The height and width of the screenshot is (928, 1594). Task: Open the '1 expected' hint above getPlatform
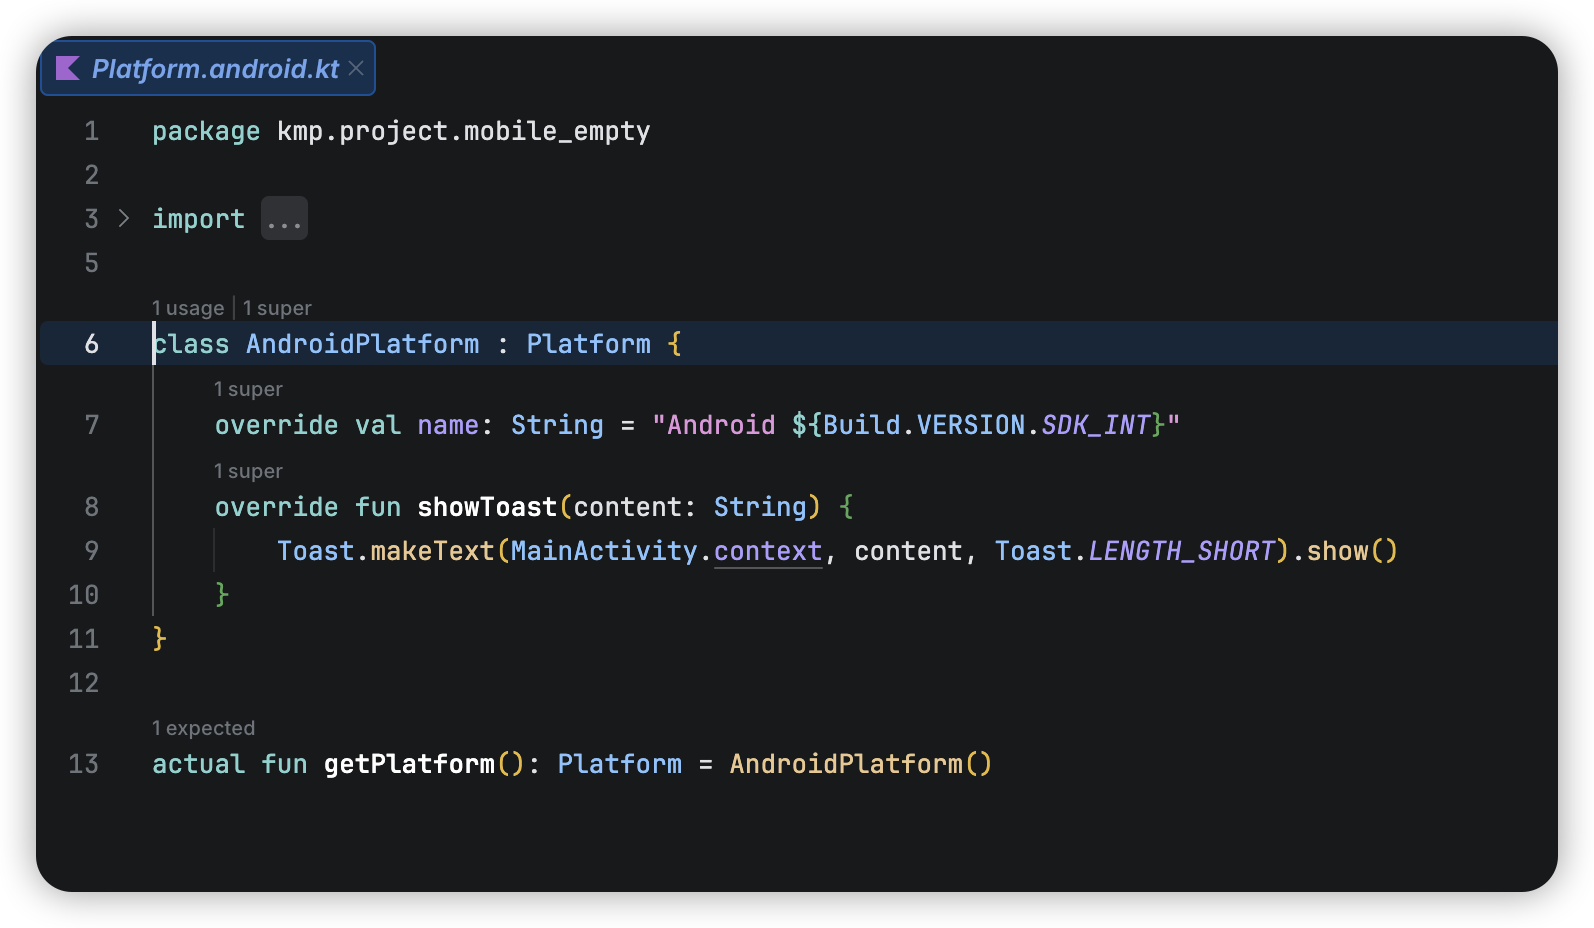point(203,728)
